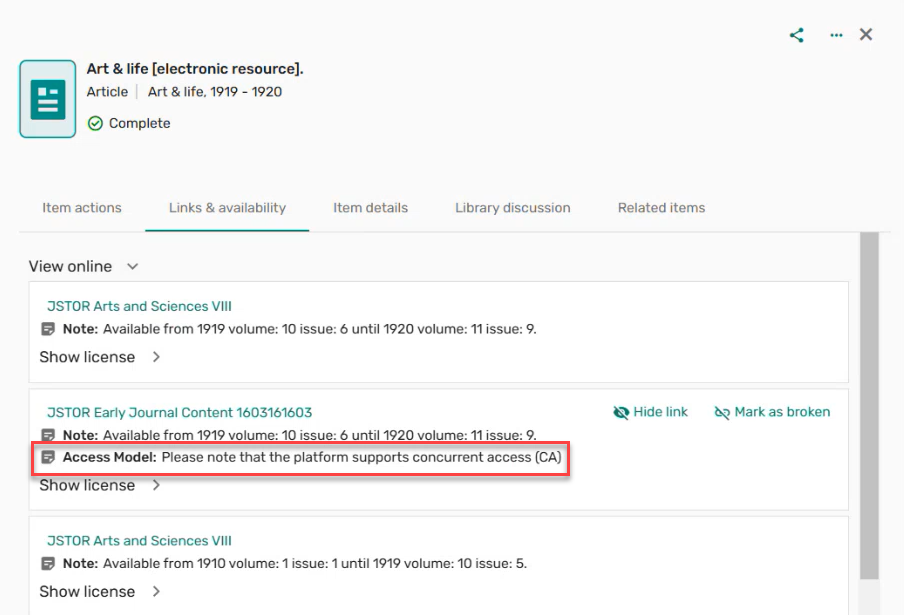
Task: Click the 'Complete' status text
Action: point(140,123)
